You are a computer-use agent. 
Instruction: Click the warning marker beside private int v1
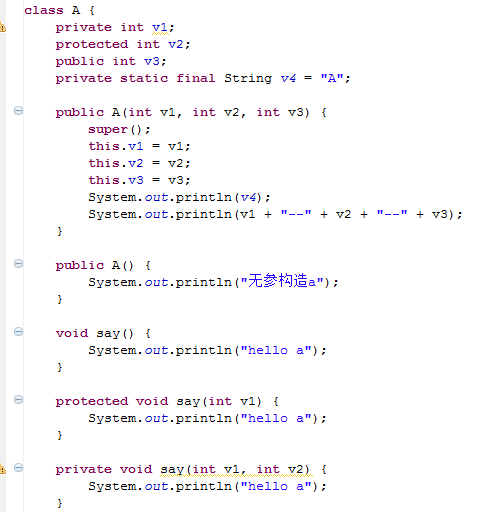pyautogui.click(x=2, y=27)
